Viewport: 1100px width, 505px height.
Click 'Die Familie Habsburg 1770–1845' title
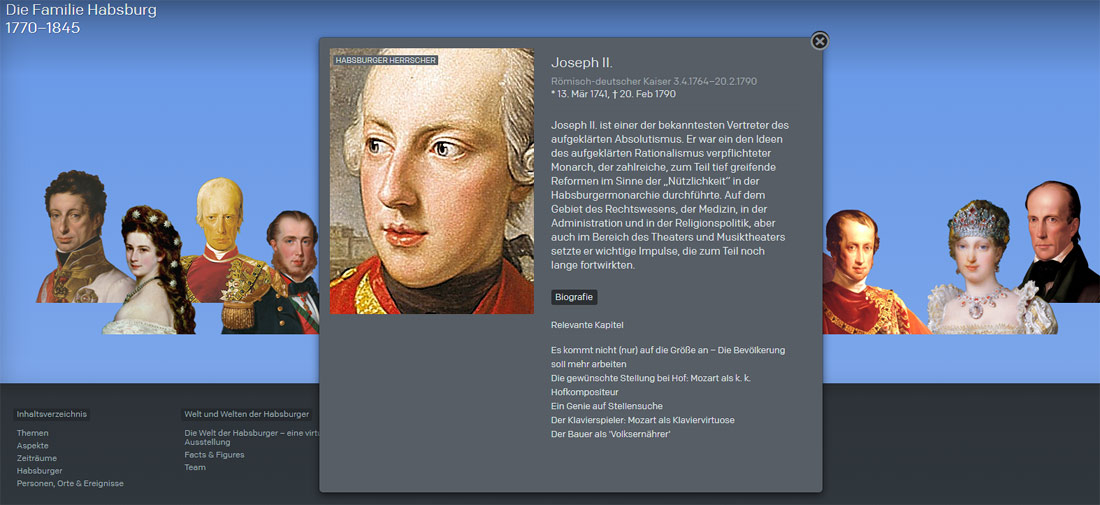81,19
